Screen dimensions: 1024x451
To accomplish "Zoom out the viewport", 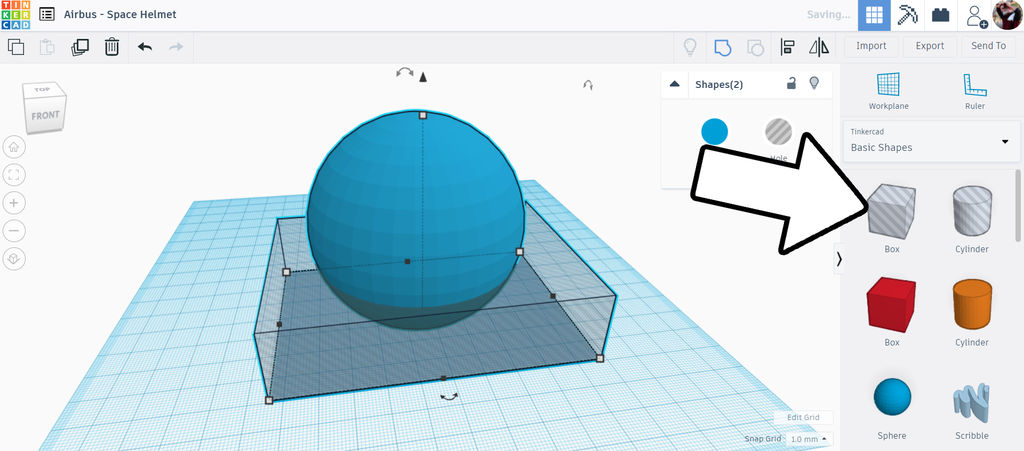I will click(14, 231).
